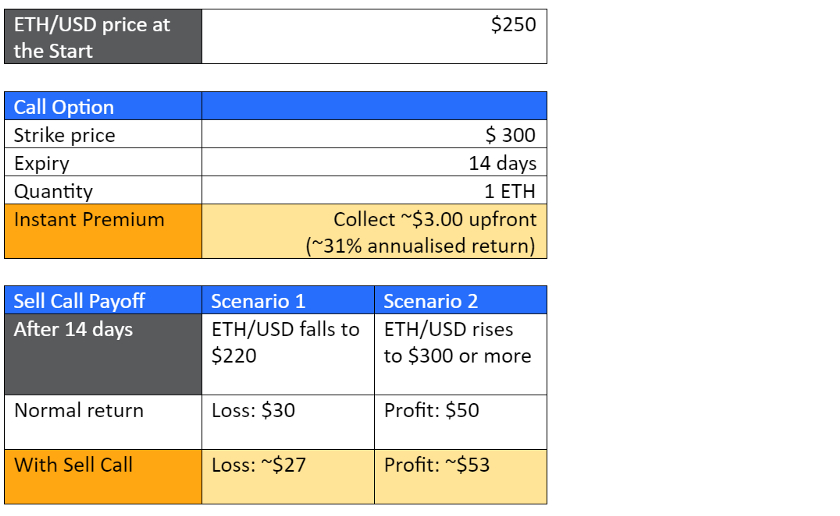
Task: Click the $ 300 strike price value
Action: (x=374, y=135)
